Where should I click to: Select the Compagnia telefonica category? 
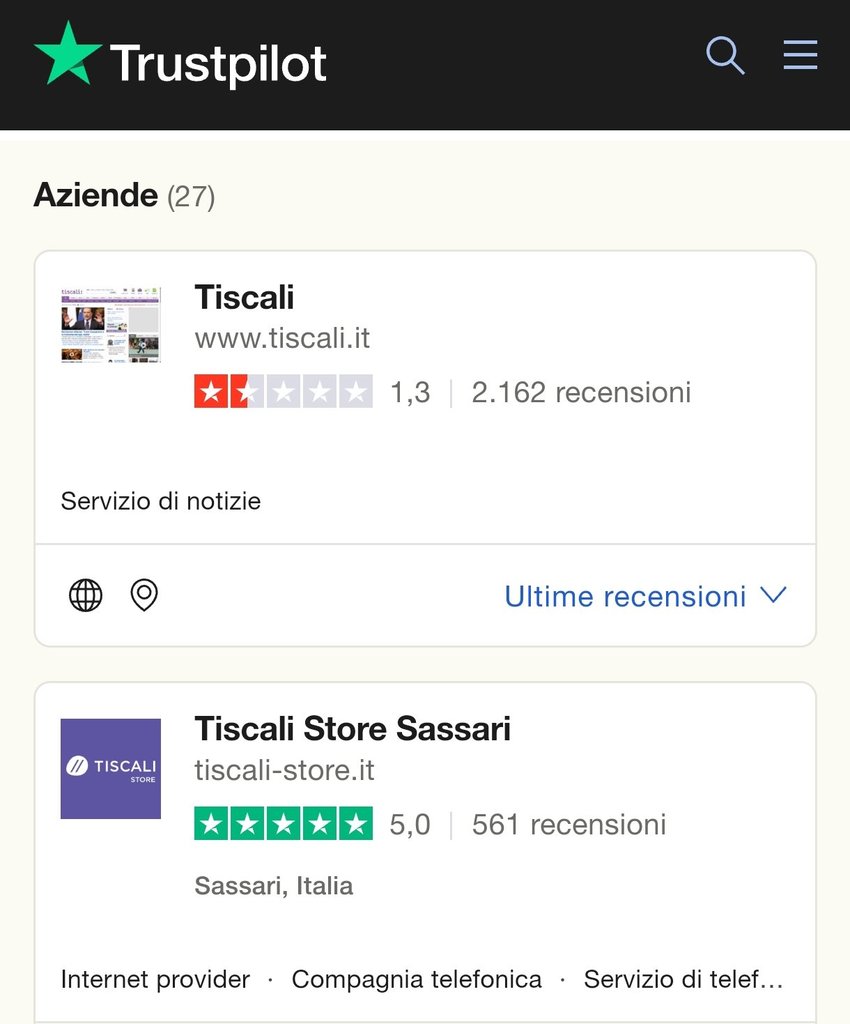tap(416, 979)
